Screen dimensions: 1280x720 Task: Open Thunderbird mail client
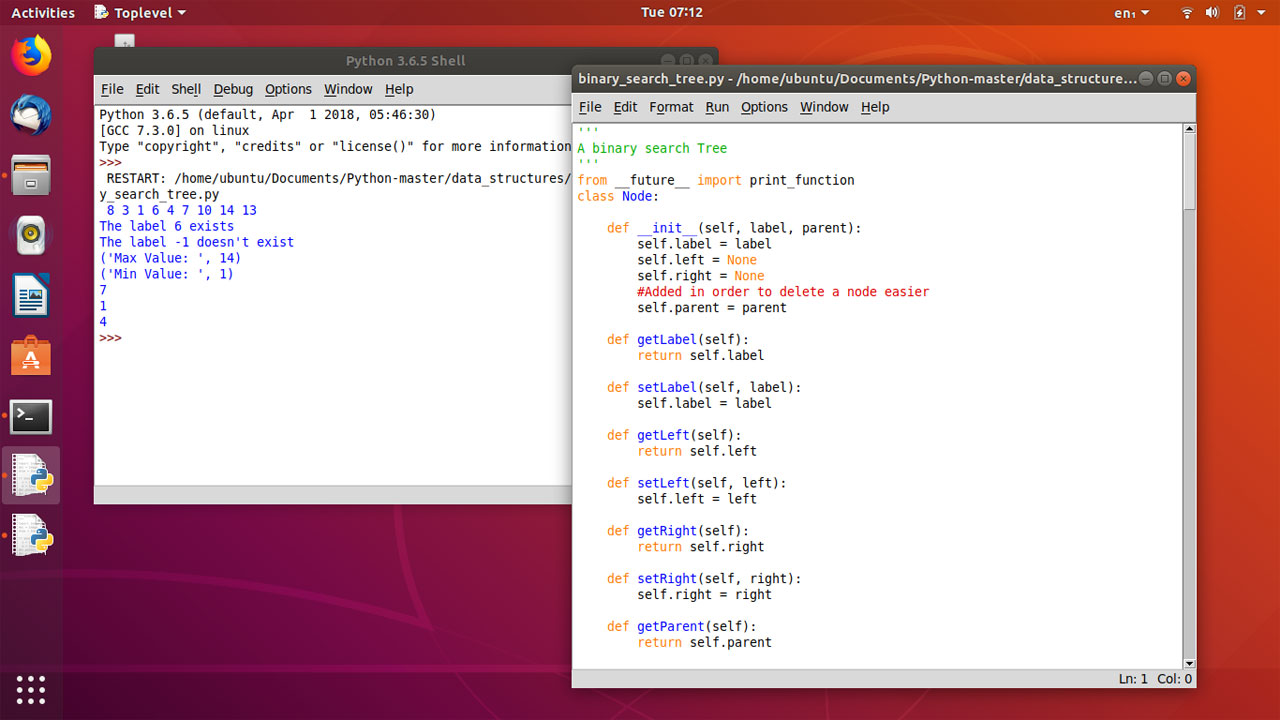point(30,115)
